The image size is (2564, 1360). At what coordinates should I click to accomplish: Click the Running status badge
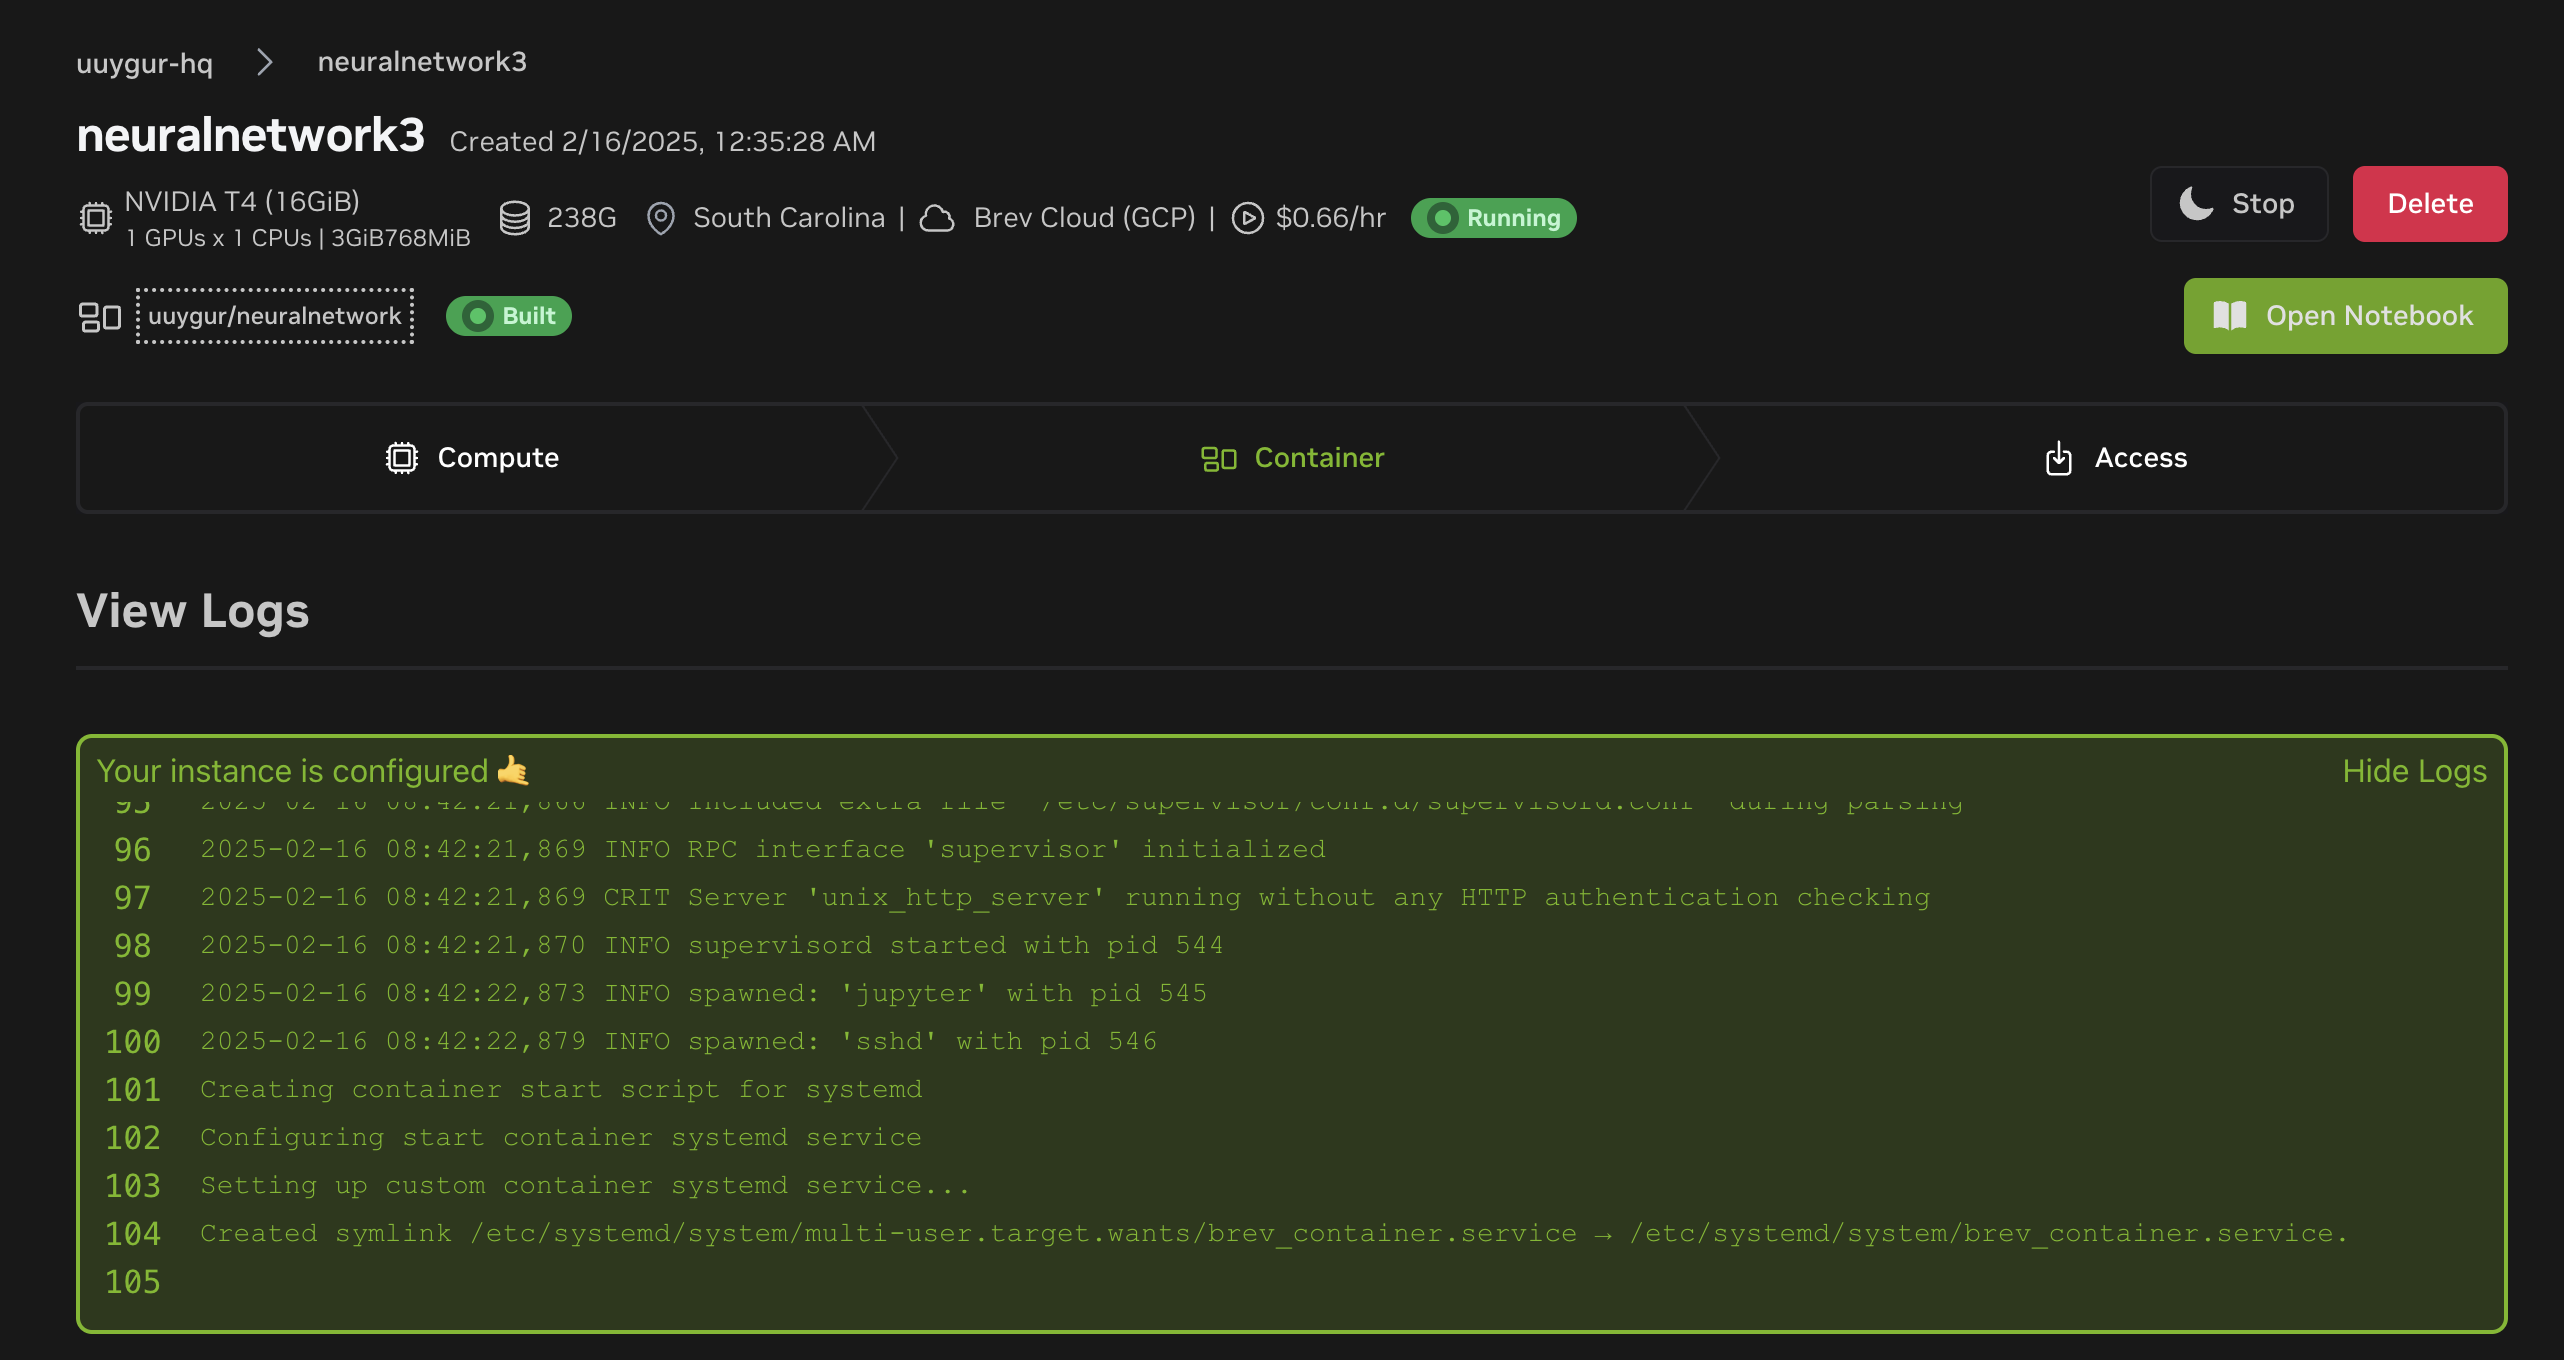(x=1493, y=218)
